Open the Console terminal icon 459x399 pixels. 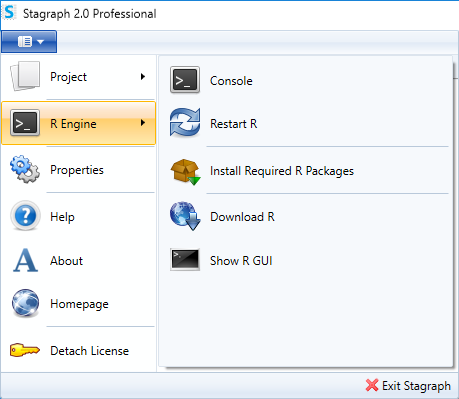pyautogui.click(x=185, y=80)
